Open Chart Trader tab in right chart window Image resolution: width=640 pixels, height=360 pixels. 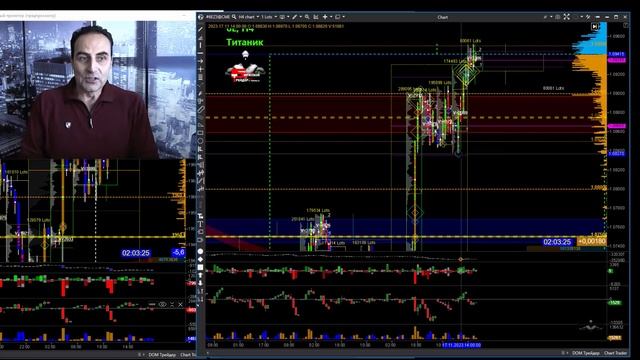coord(615,353)
